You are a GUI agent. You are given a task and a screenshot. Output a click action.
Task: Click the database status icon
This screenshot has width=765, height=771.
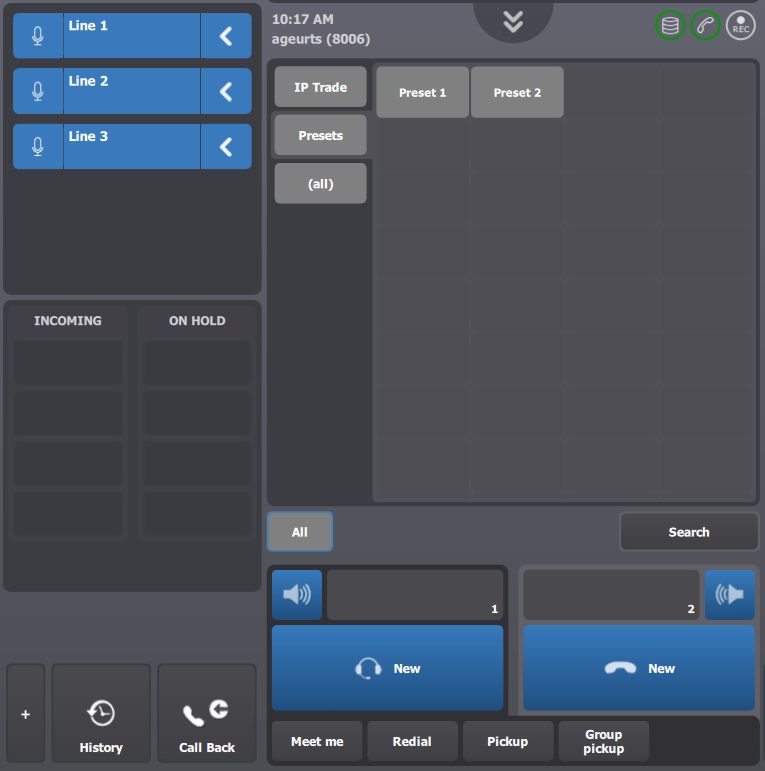tap(670, 25)
